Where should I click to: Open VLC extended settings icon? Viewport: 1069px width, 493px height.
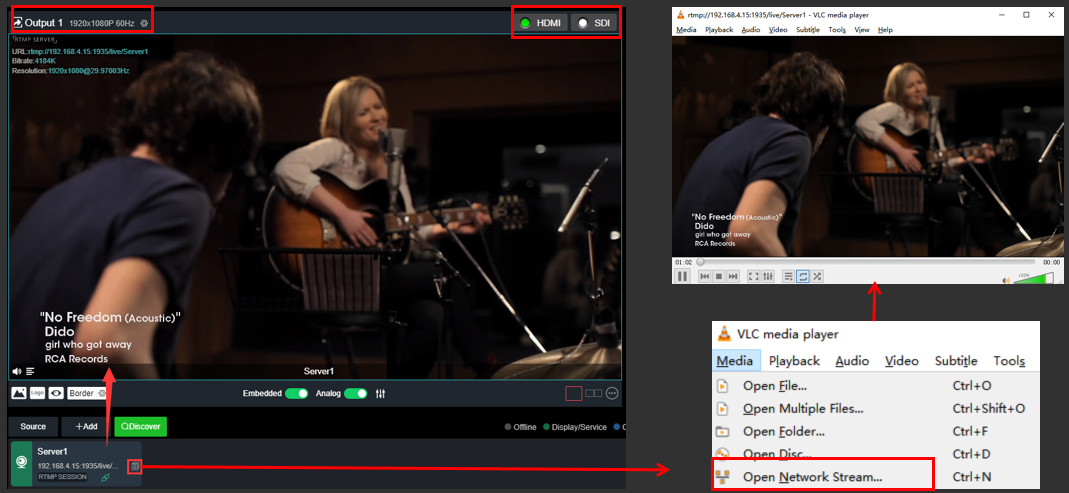pyautogui.click(x=768, y=276)
